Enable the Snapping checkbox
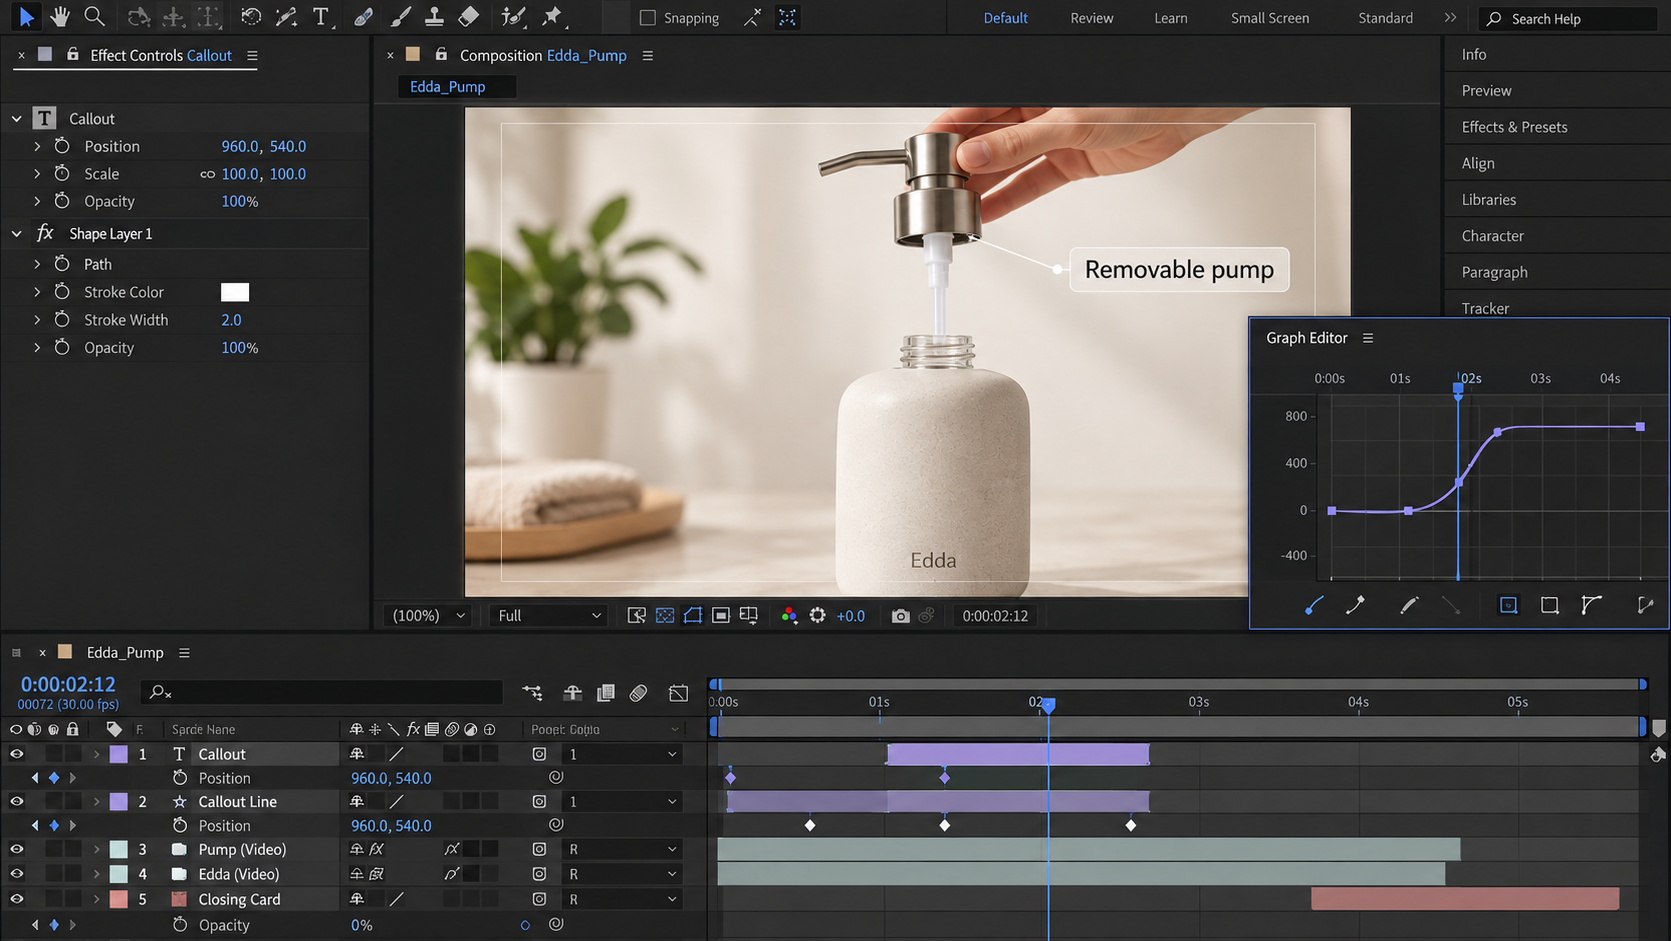1671x941 pixels. point(648,18)
